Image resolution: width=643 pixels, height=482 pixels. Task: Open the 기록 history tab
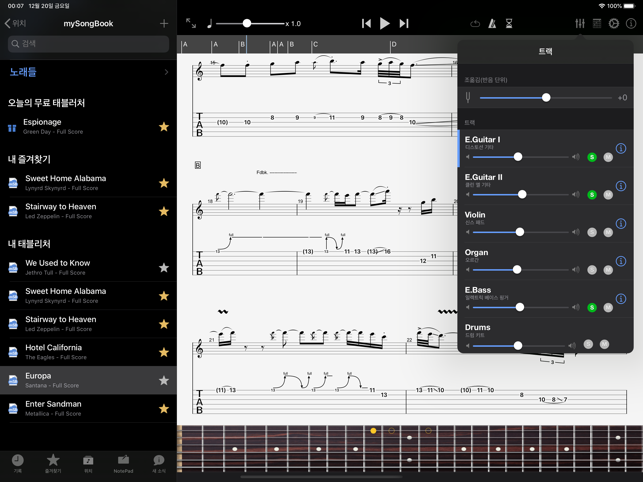click(18, 463)
